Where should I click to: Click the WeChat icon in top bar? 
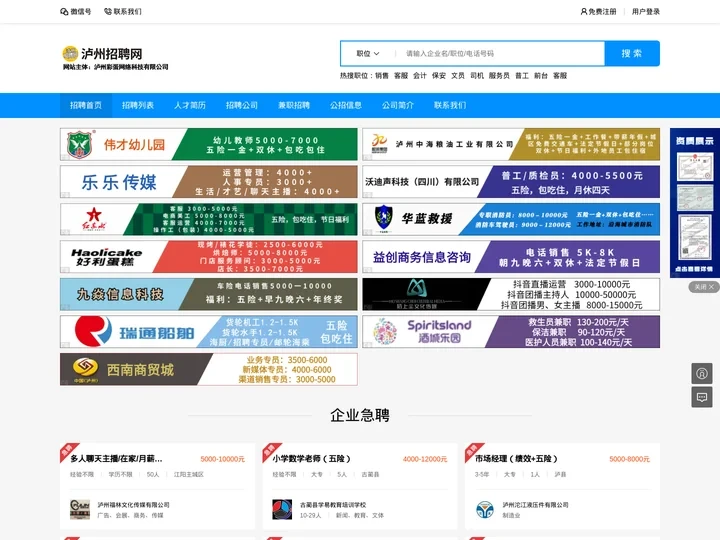pyautogui.click(x=64, y=12)
